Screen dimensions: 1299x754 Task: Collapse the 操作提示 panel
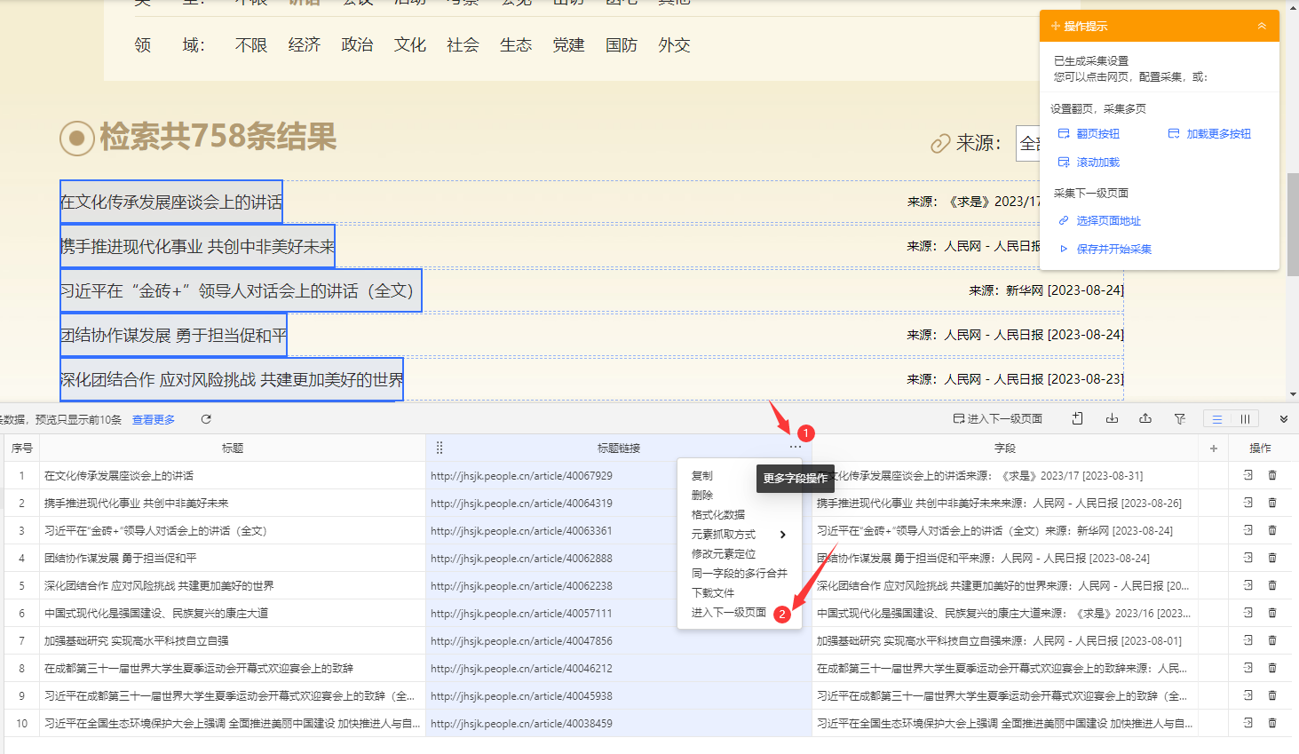point(1262,26)
